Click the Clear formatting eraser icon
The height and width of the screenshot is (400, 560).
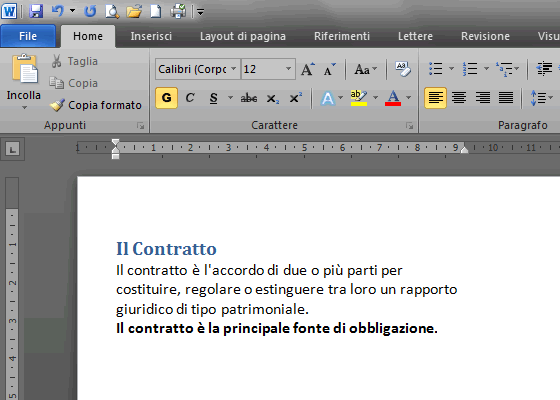(x=403, y=69)
